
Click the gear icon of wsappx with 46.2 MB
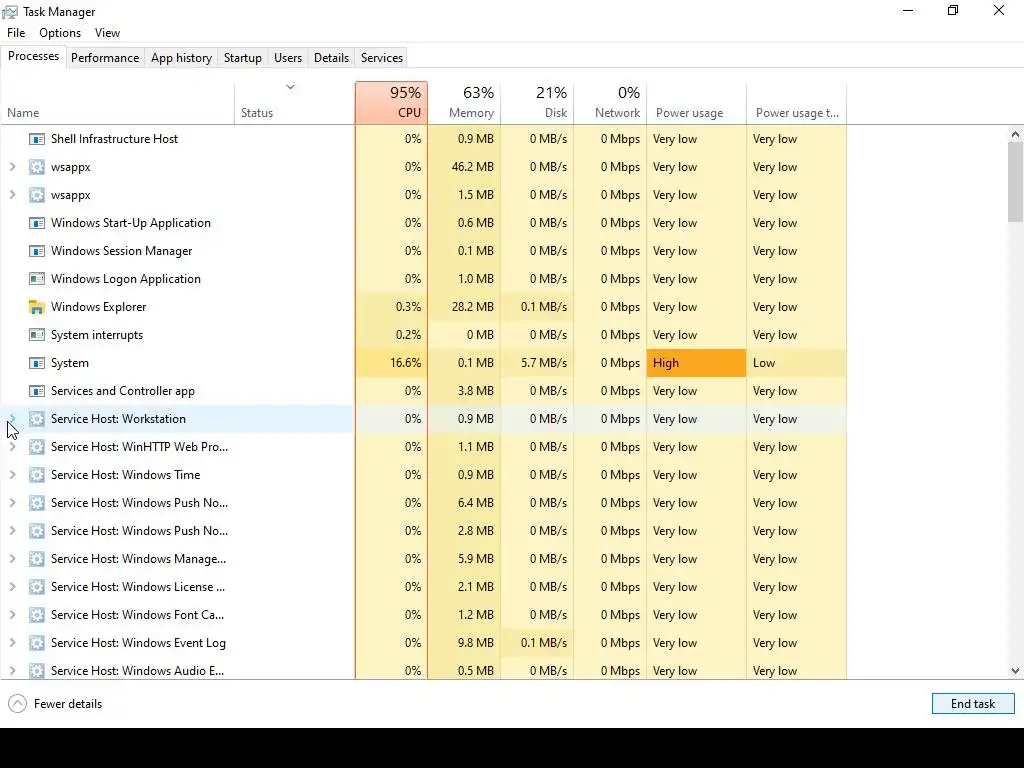[37, 167]
